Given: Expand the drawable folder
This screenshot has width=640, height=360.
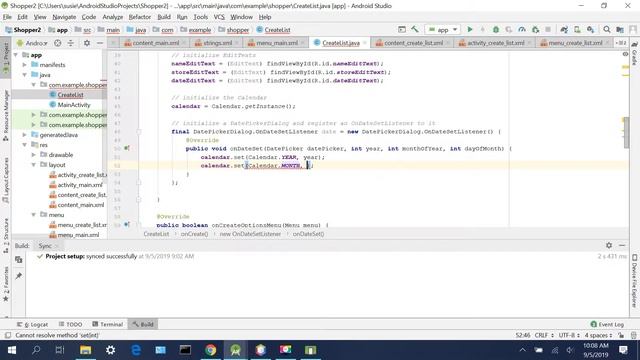Looking at the screenshot, I should point(33,155).
